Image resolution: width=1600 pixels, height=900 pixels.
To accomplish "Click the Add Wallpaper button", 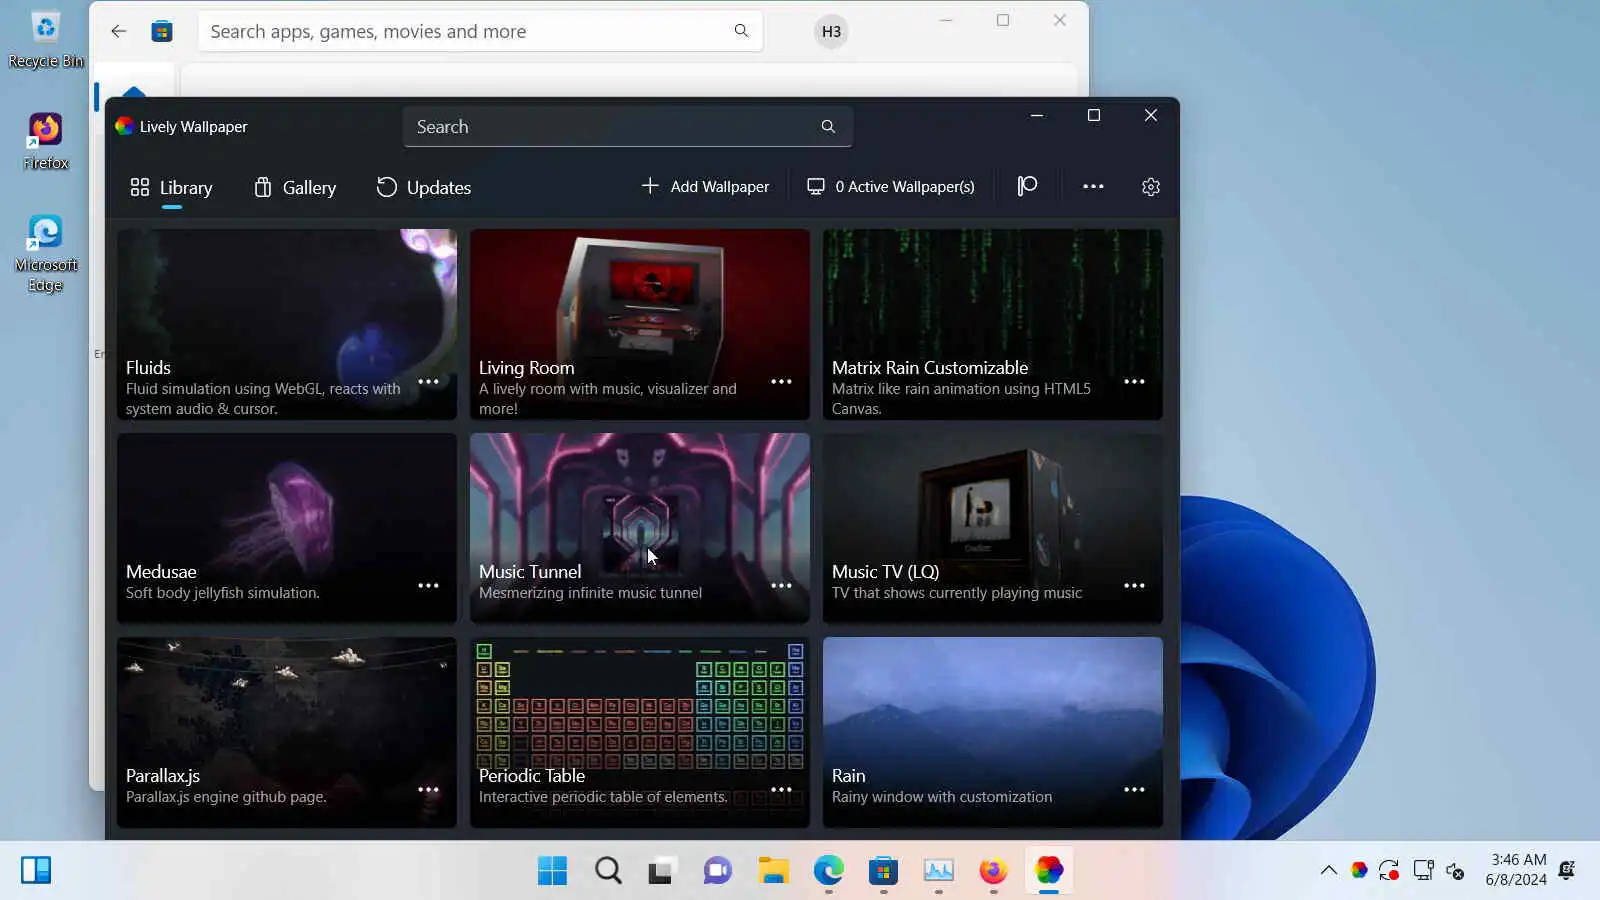I will tap(705, 186).
